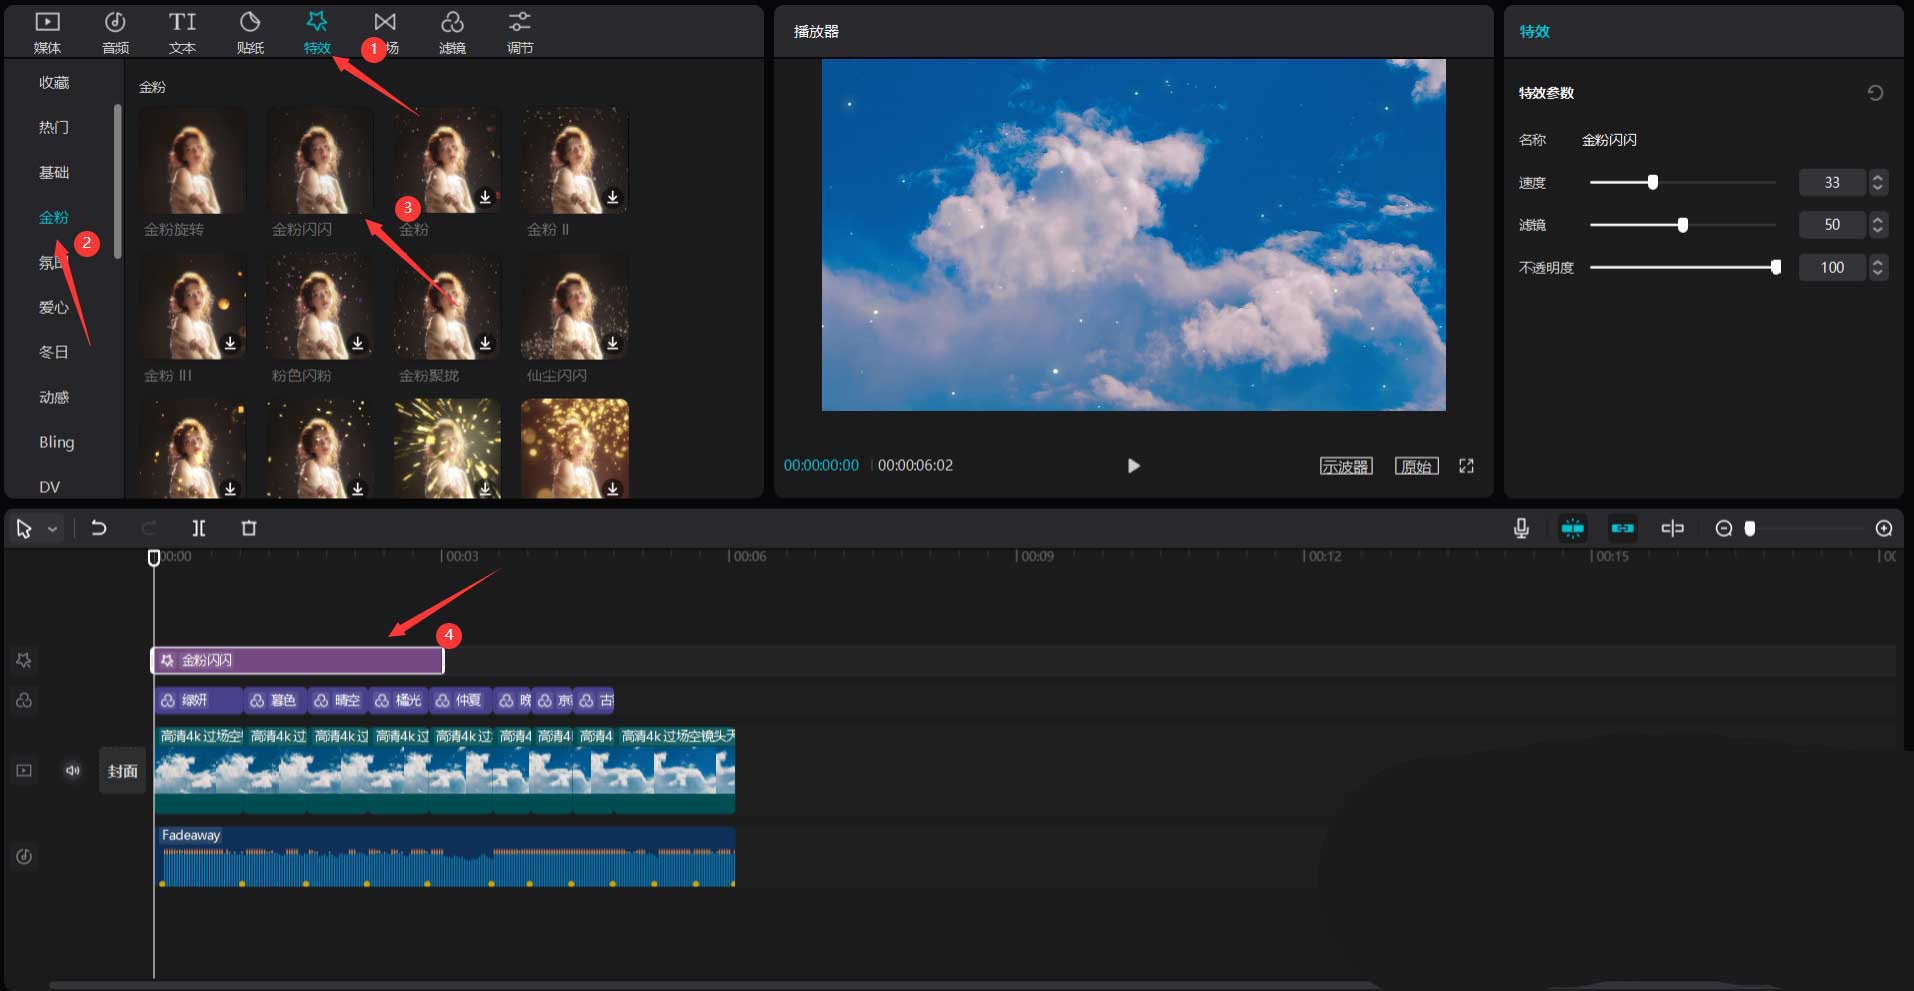Click the split clip tool icon
The width and height of the screenshot is (1914, 991).
[x=199, y=528]
